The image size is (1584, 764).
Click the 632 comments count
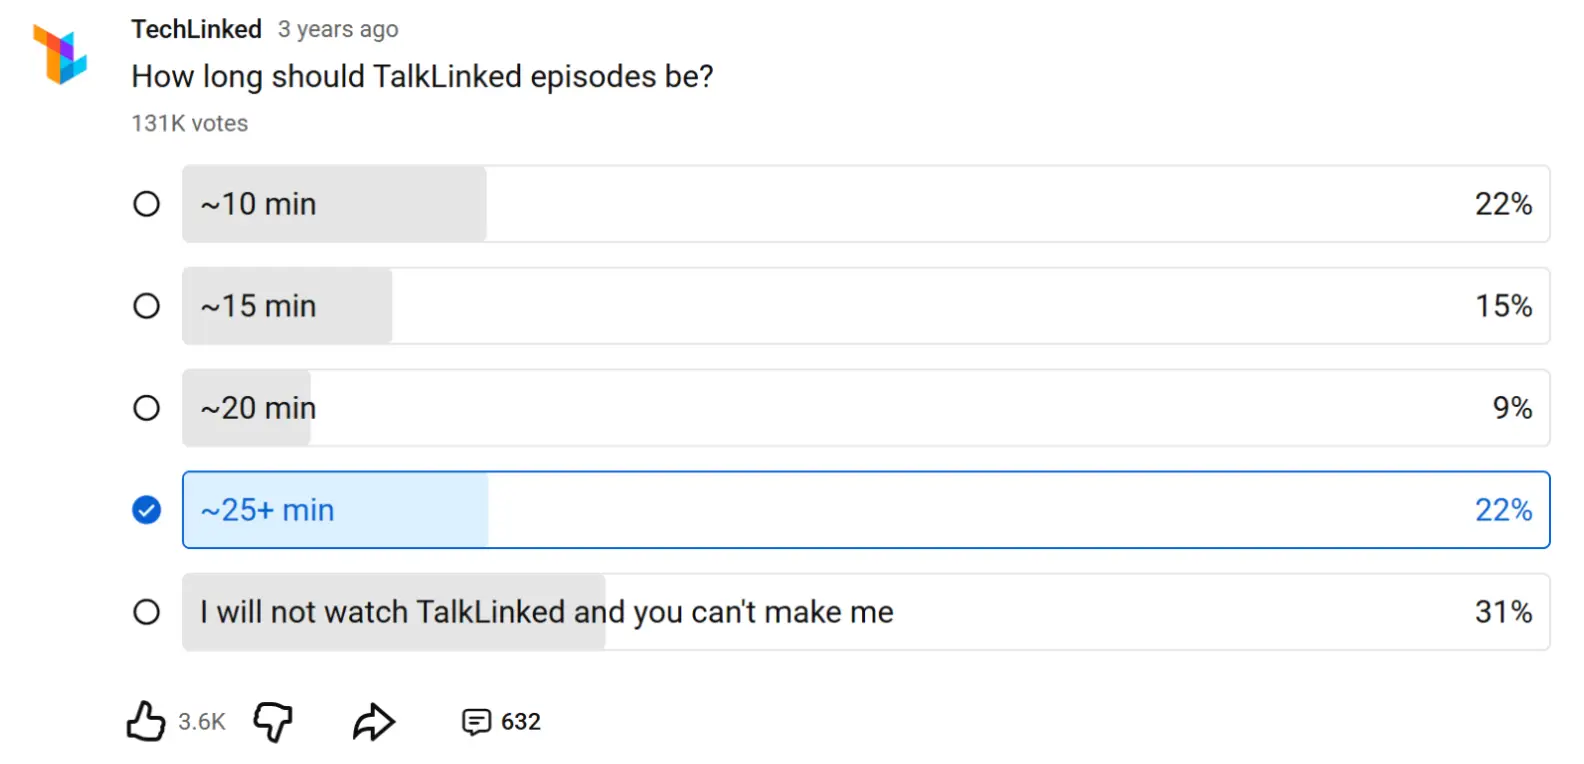point(520,721)
